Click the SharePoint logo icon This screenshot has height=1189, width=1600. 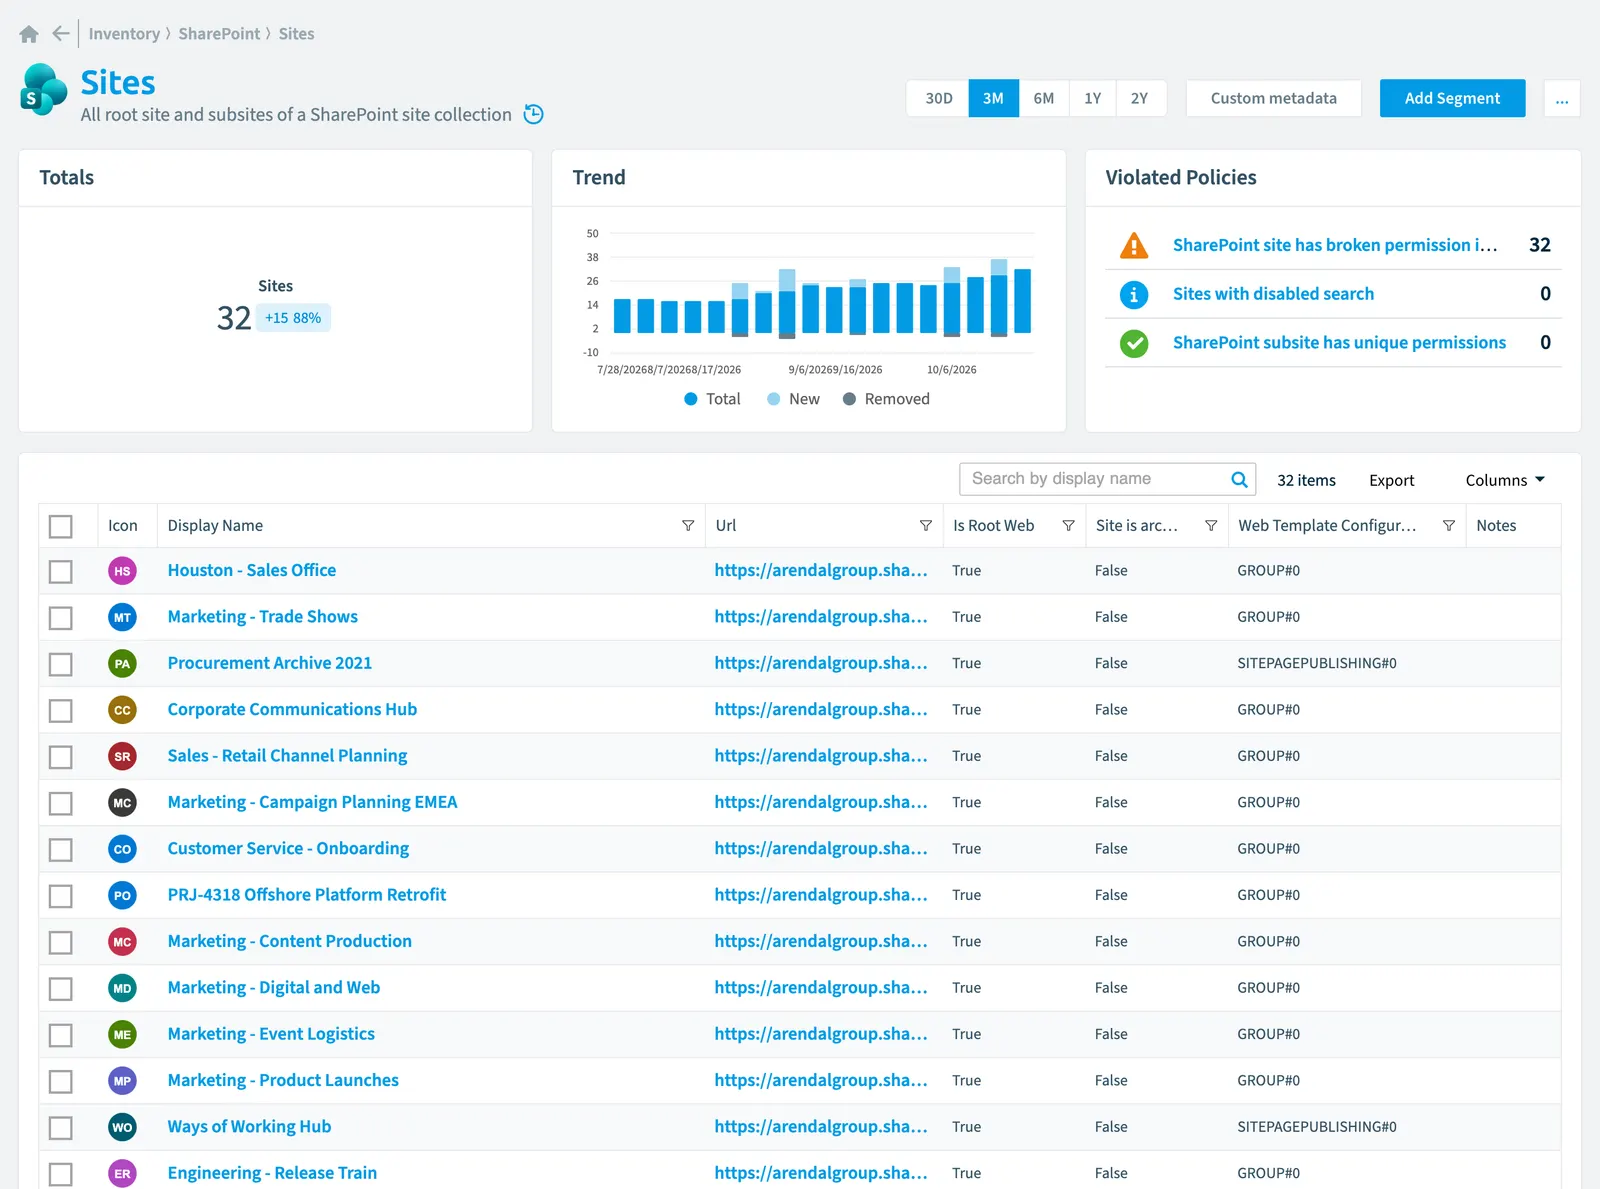[43, 89]
